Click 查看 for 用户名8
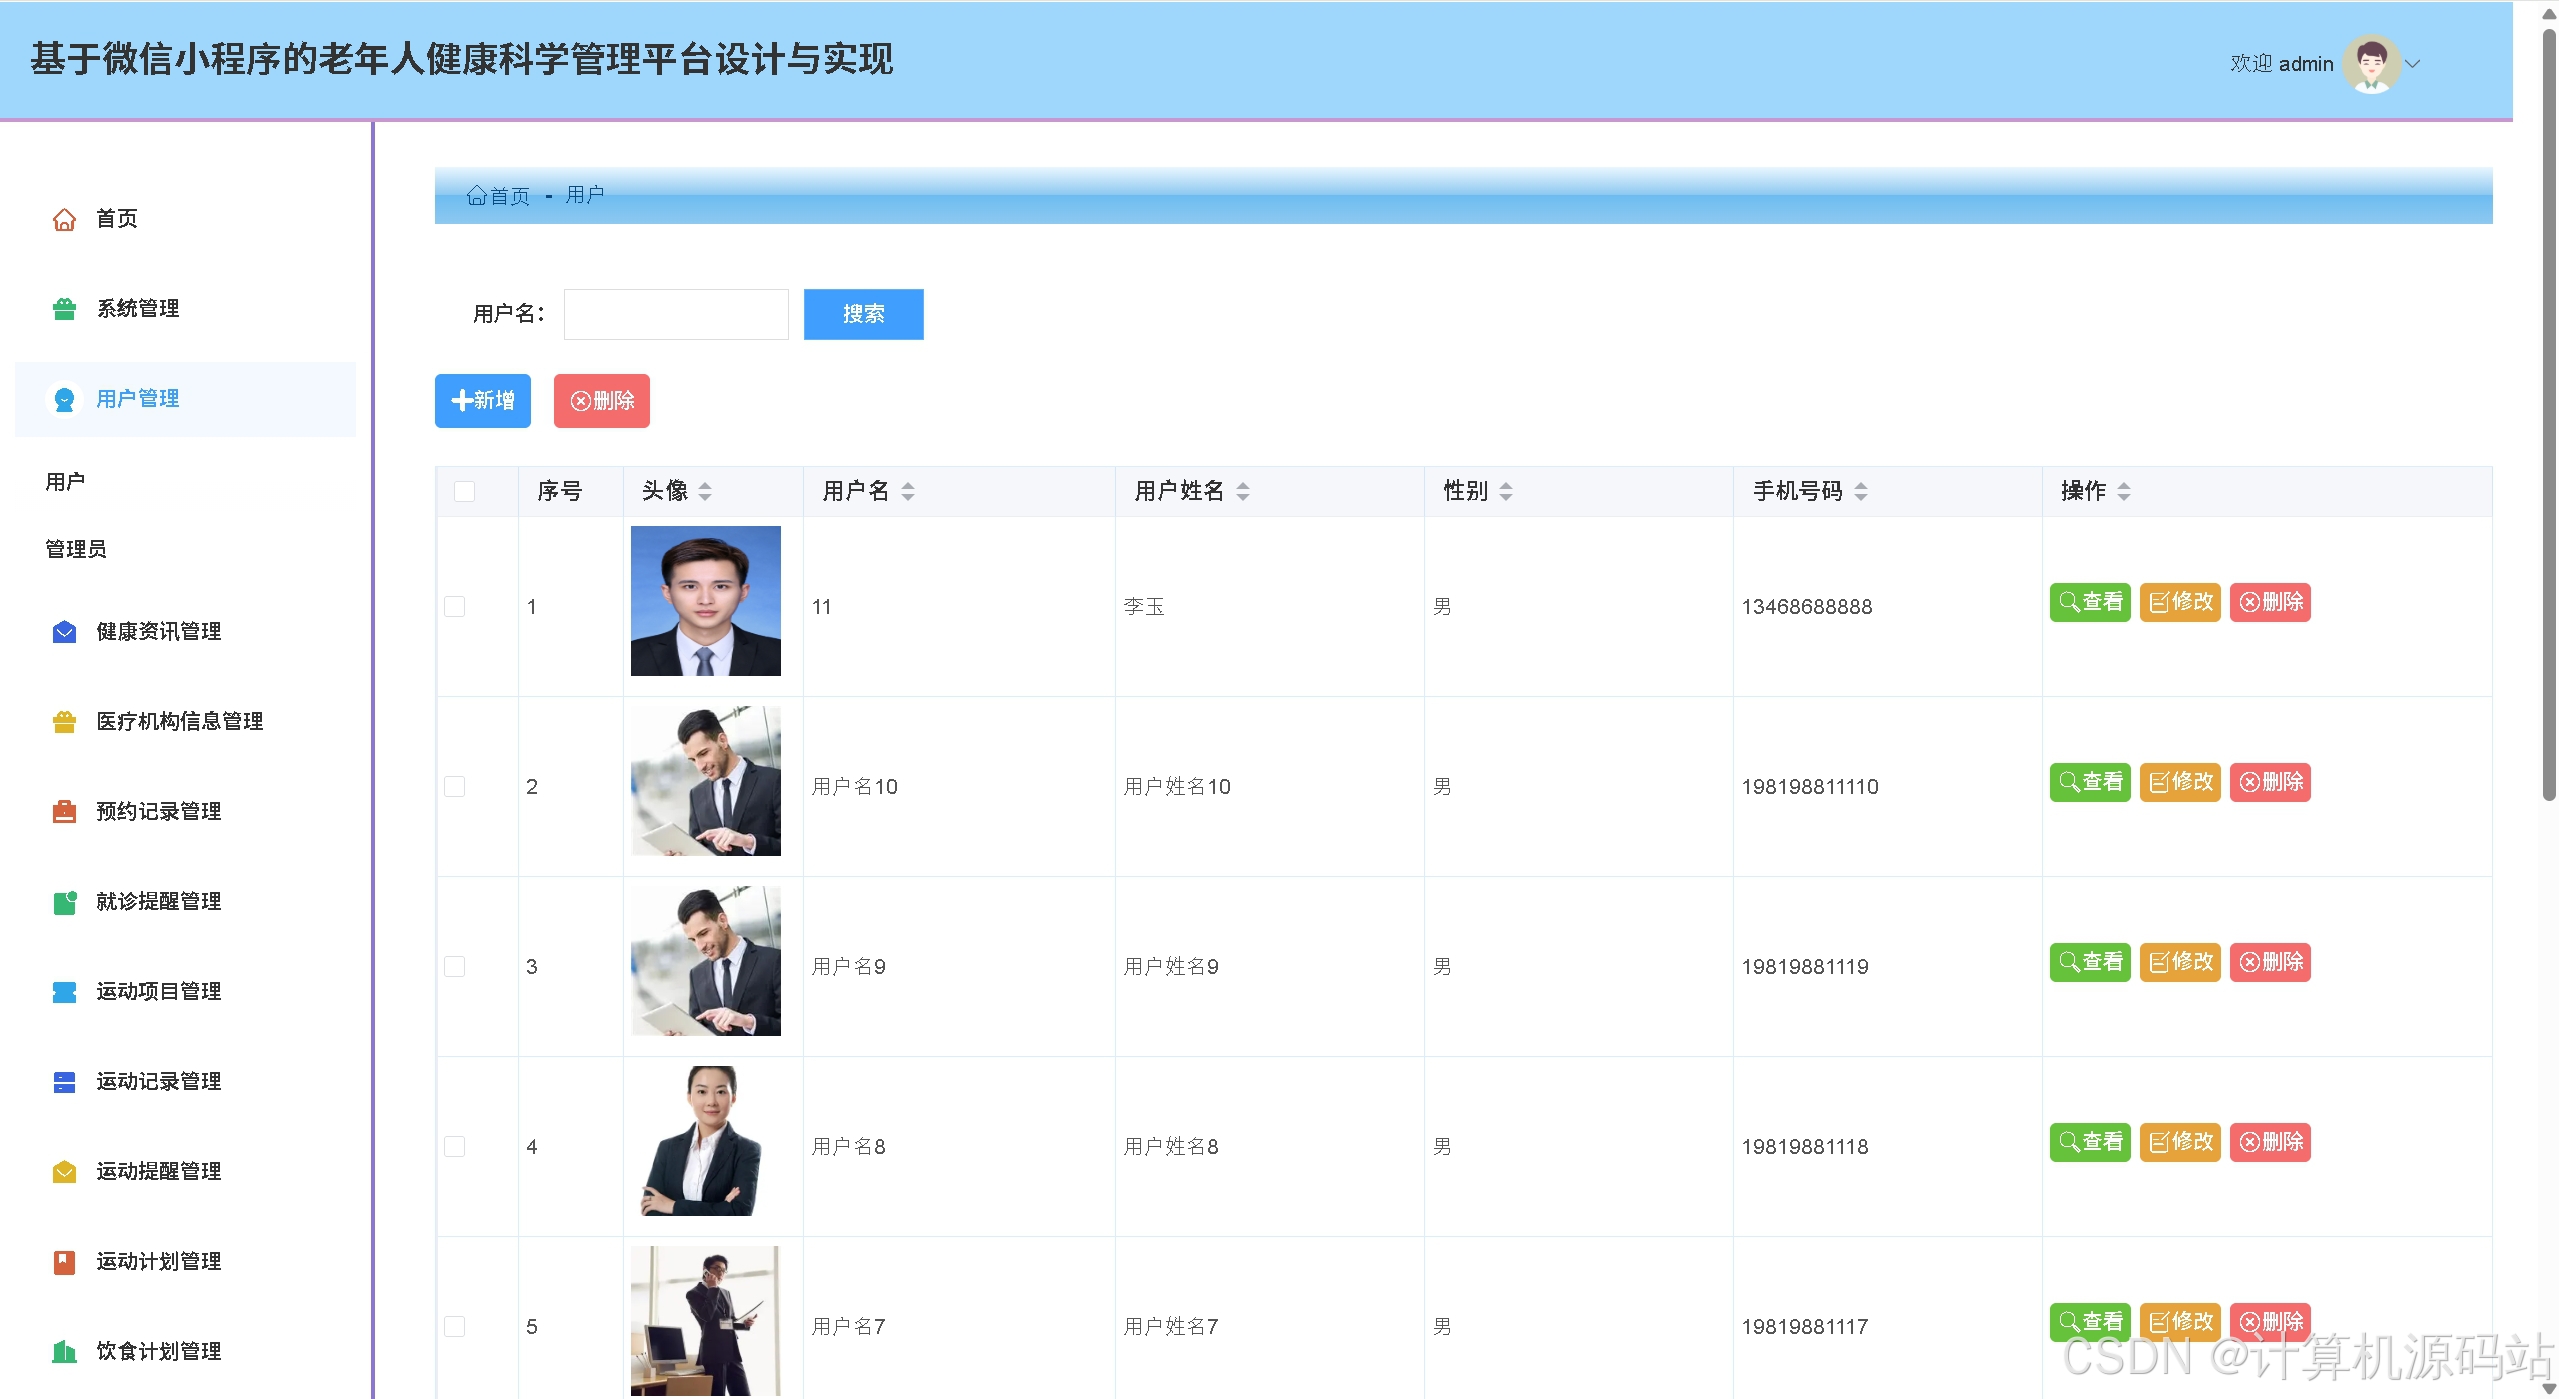Viewport: 2559px width, 1399px height. (2090, 1142)
